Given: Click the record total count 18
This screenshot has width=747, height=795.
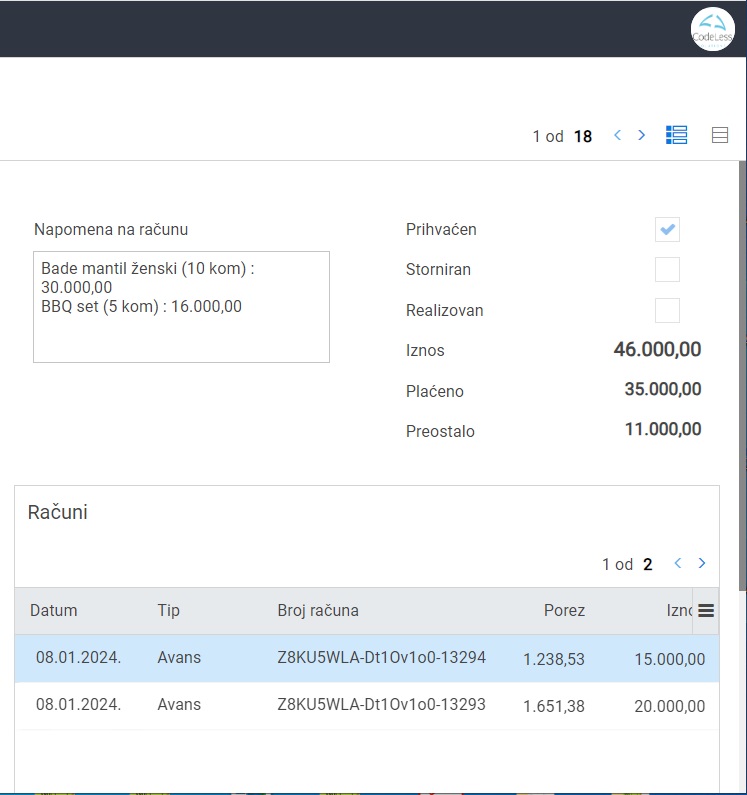Looking at the screenshot, I should [583, 136].
